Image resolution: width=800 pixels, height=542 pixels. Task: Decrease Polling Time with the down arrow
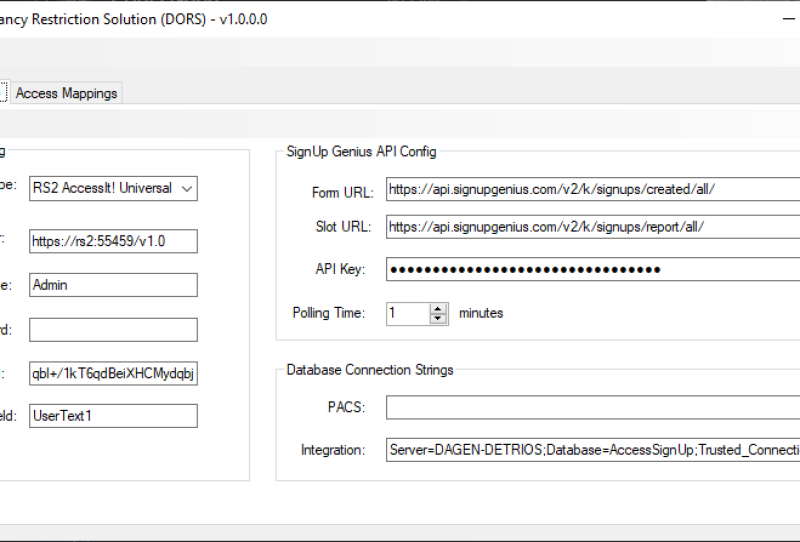(439, 319)
